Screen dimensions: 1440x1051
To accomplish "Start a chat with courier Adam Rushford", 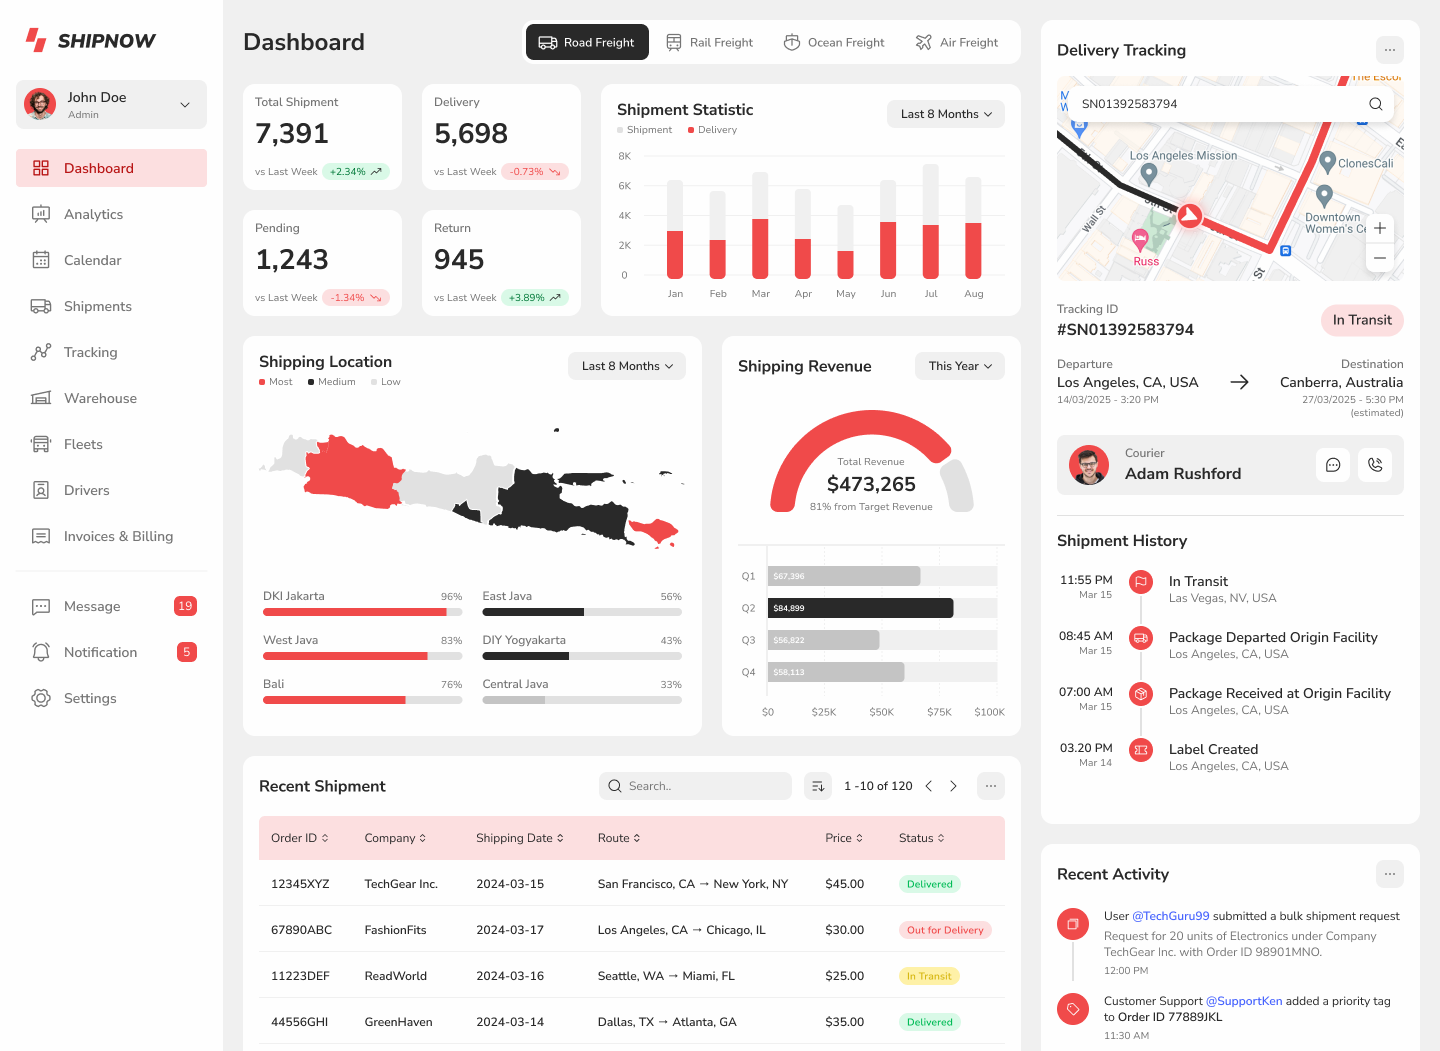I will 1333,465.
